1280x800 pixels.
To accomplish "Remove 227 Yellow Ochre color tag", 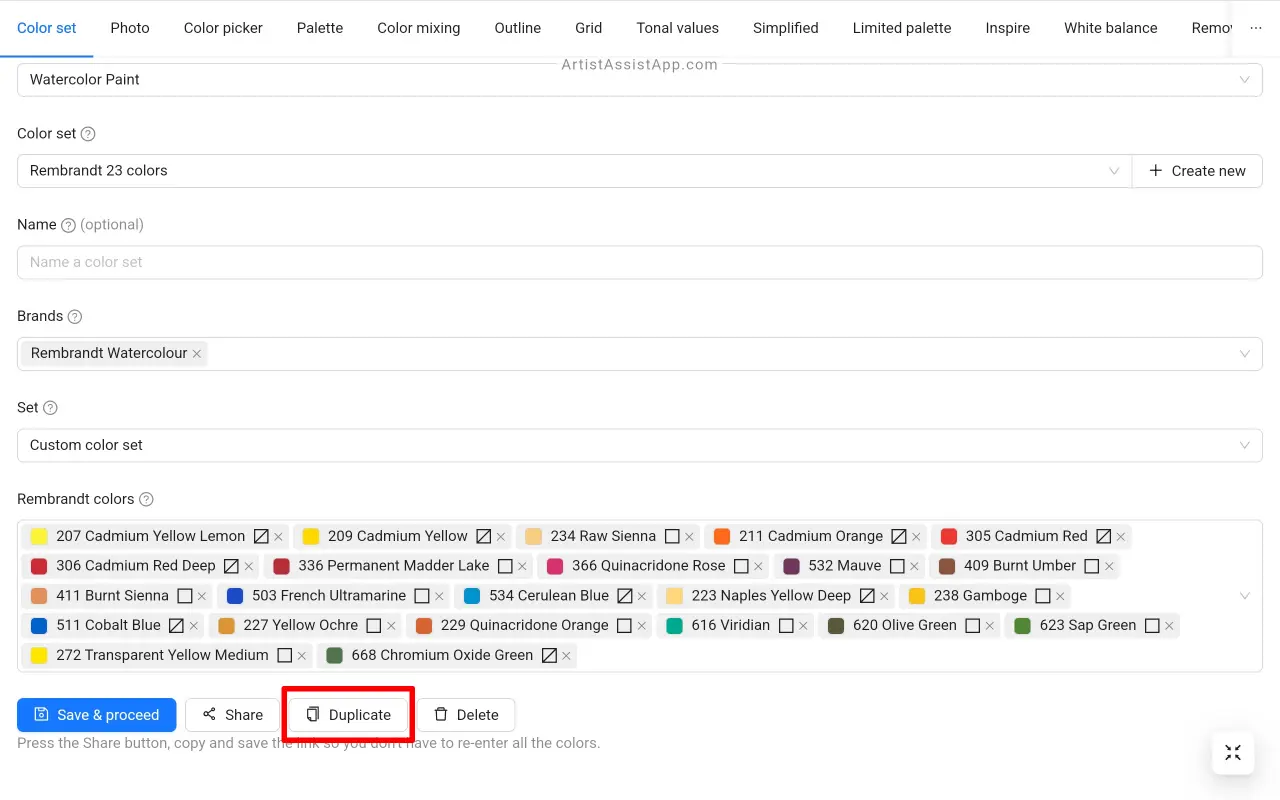I will [x=391, y=627].
